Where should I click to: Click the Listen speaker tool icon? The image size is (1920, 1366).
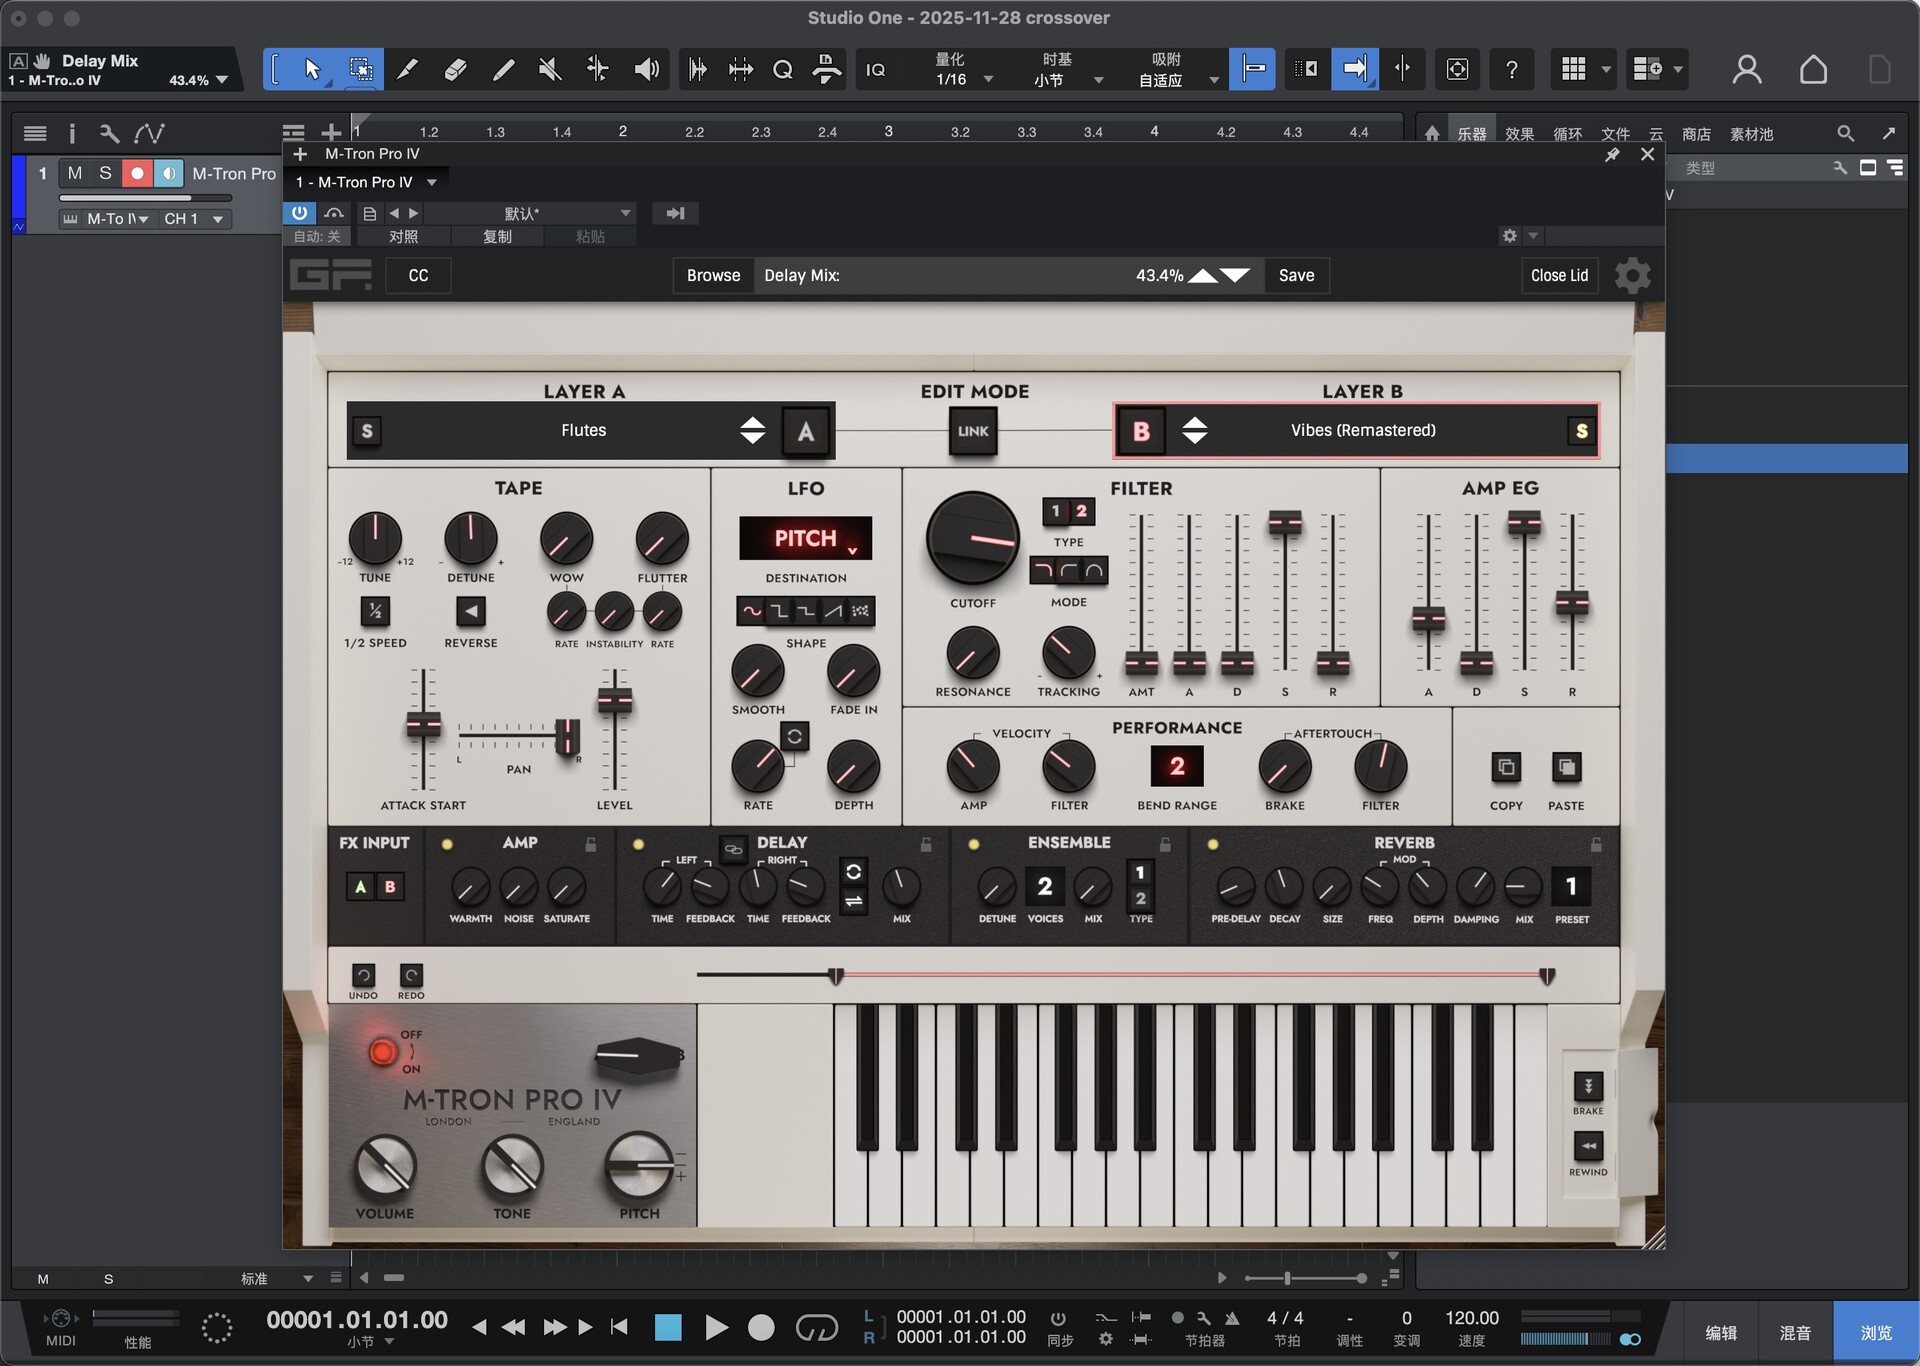pyautogui.click(x=647, y=69)
